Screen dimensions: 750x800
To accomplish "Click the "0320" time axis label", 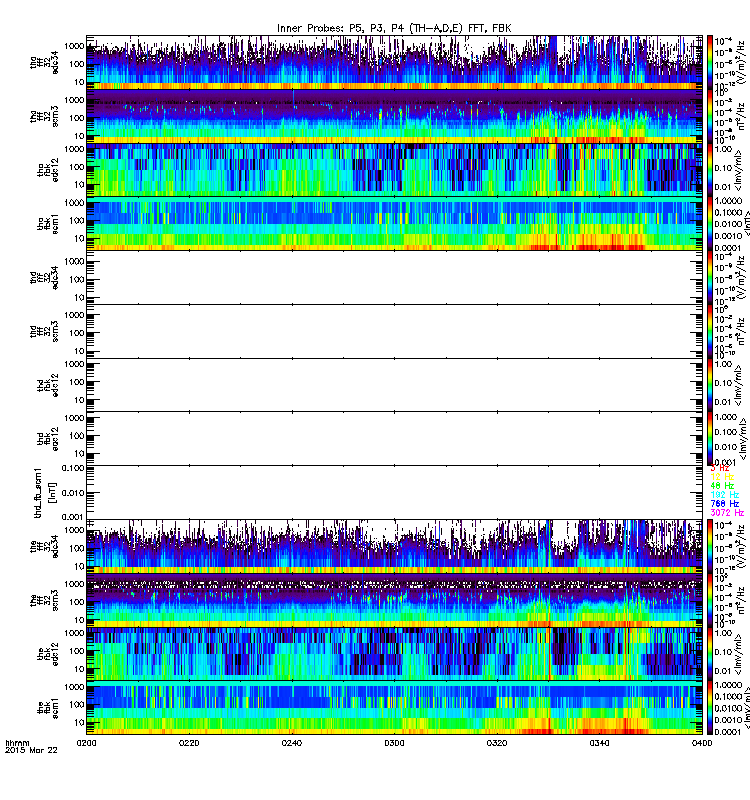I will pos(497,743).
